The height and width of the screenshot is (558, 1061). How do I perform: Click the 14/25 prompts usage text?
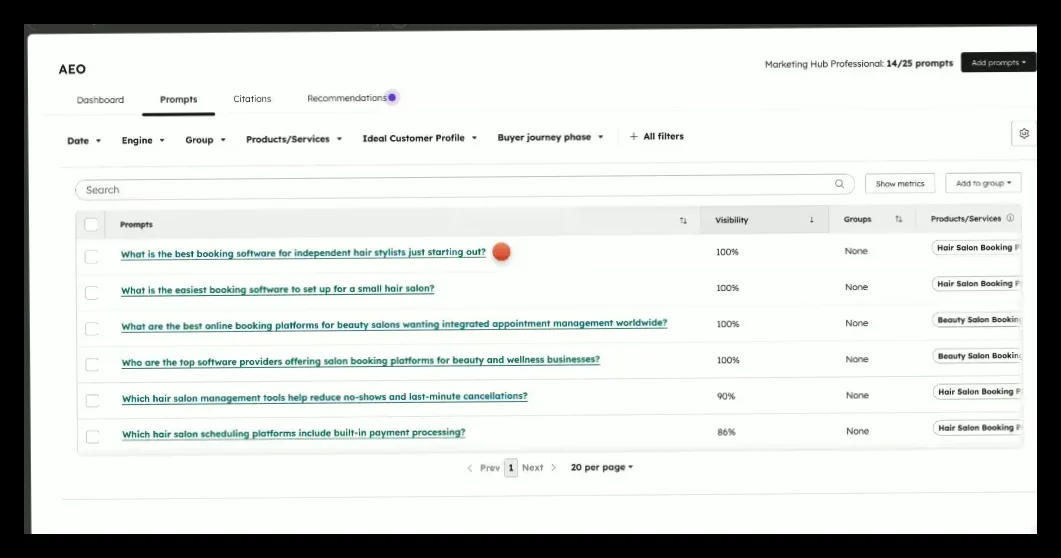[x=920, y=63]
